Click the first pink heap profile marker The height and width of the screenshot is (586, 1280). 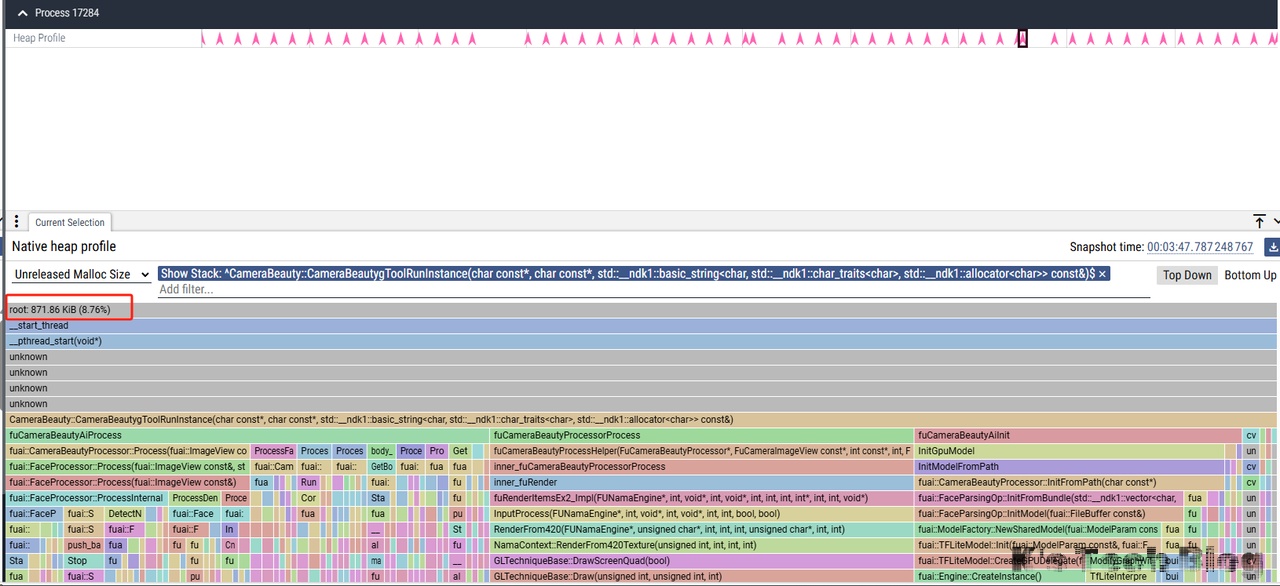click(x=203, y=39)
